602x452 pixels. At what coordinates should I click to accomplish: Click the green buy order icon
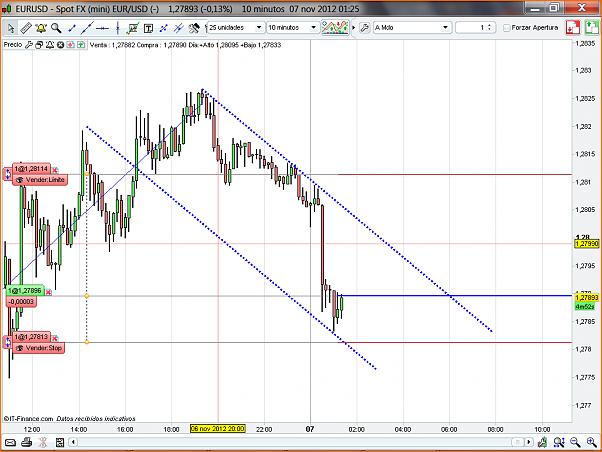coord(591,28)
